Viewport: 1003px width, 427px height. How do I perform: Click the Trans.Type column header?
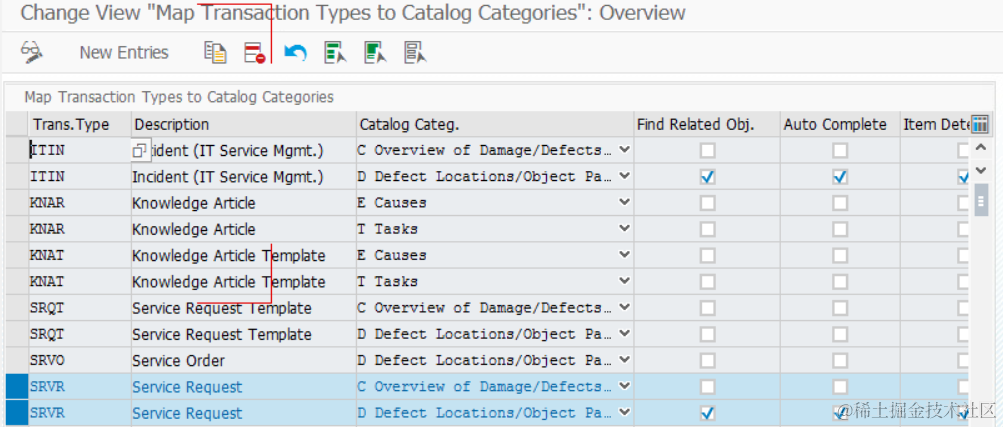click(x=78, y=125)
